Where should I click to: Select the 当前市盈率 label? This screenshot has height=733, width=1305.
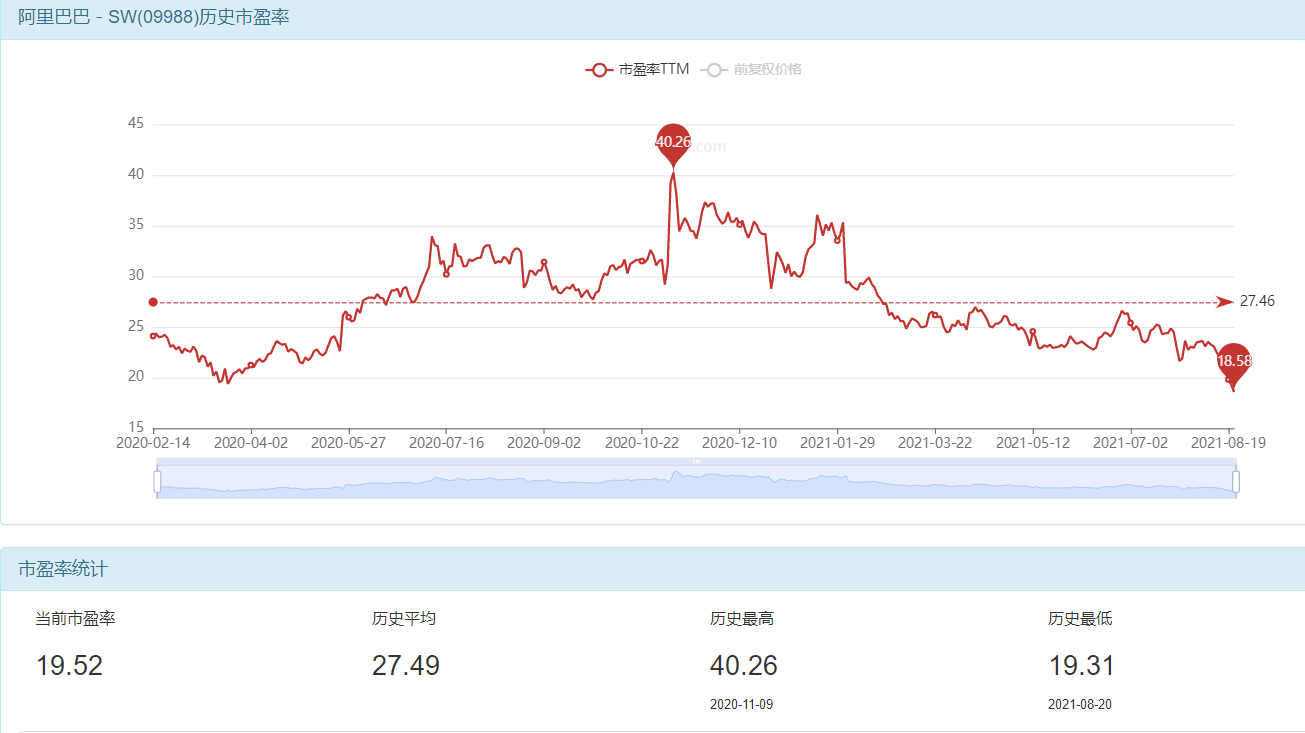pos(76,619)
